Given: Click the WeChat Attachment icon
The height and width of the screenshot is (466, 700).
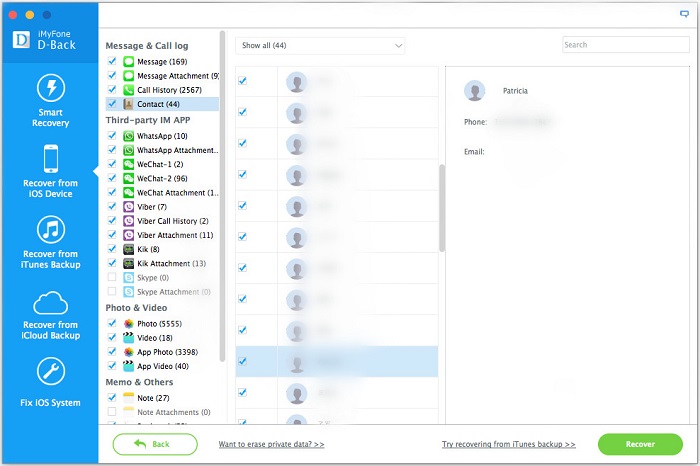Looking at the screenshot, I should tap(129, 193).
